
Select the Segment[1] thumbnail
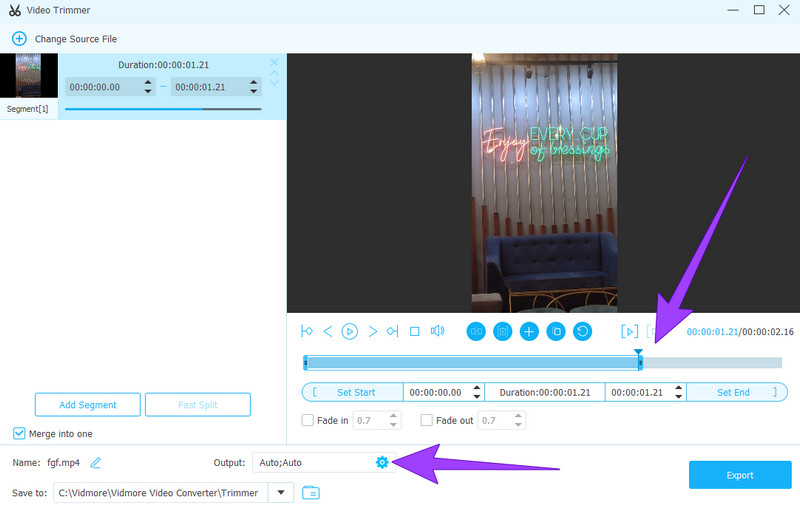[x=29, y=75]
